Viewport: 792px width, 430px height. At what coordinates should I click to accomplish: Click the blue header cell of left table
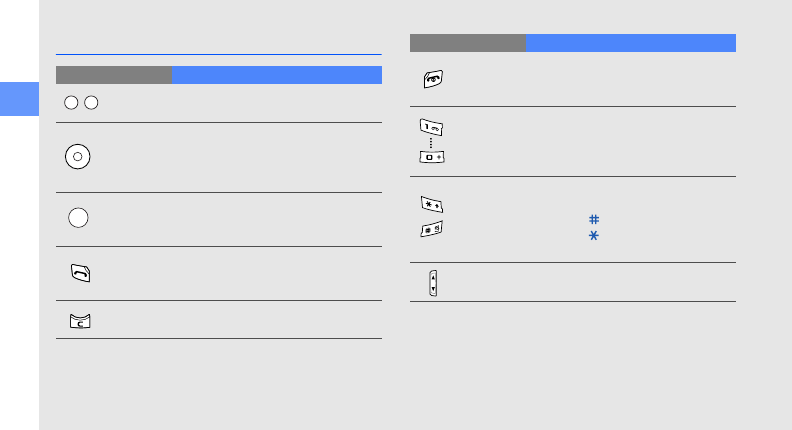277,75
